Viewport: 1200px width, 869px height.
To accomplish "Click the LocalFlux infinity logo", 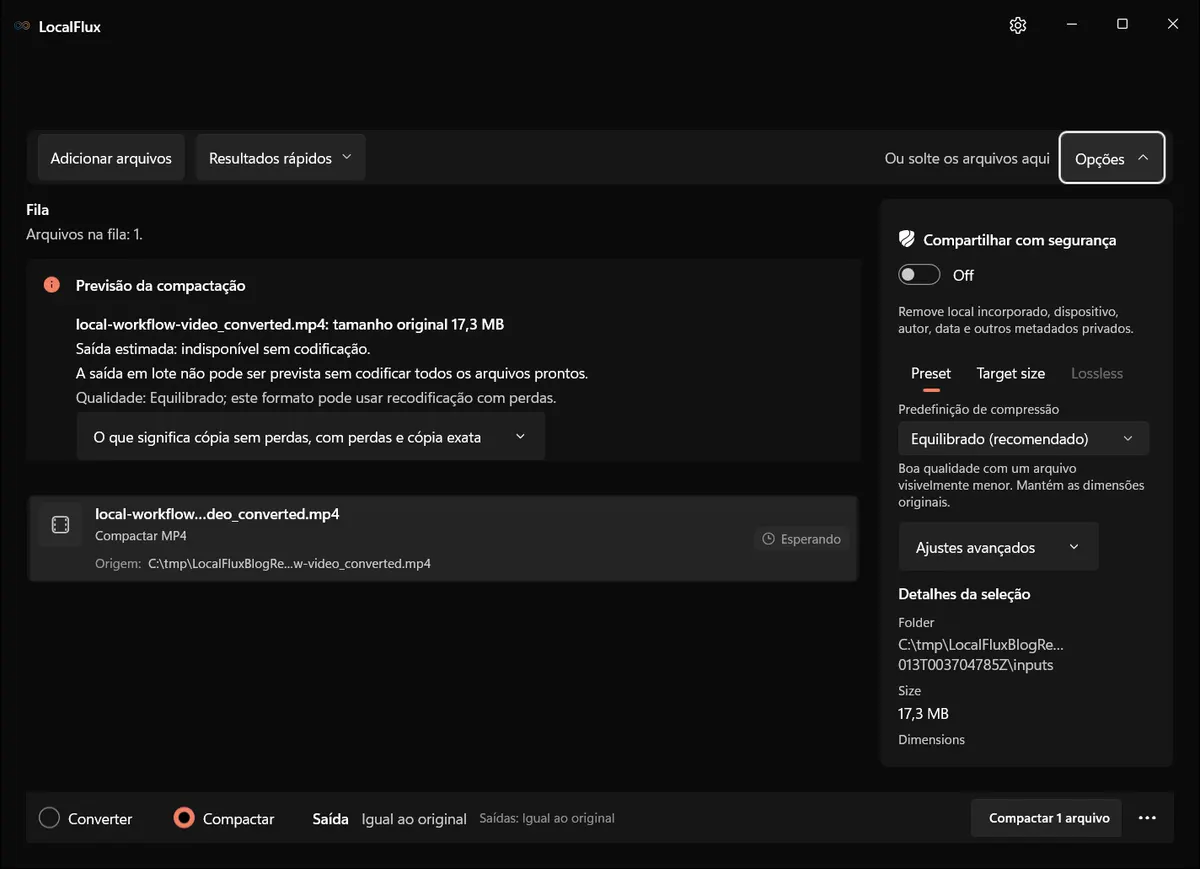I will [22, 26].
